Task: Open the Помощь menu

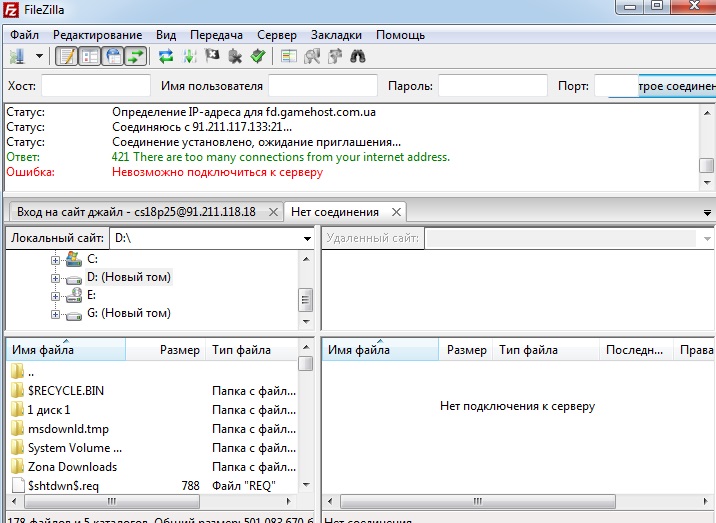Action: tap(400, 35)
